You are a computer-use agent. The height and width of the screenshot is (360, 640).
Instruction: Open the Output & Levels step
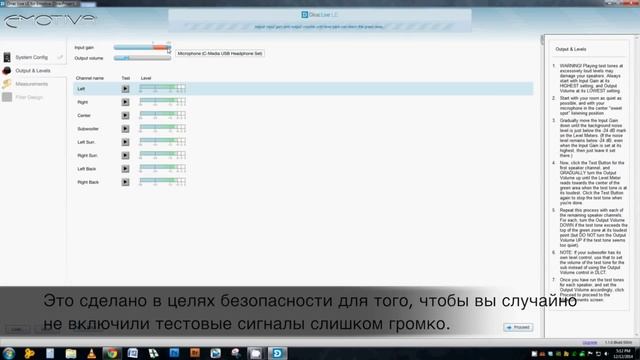(x=33, y=71)
